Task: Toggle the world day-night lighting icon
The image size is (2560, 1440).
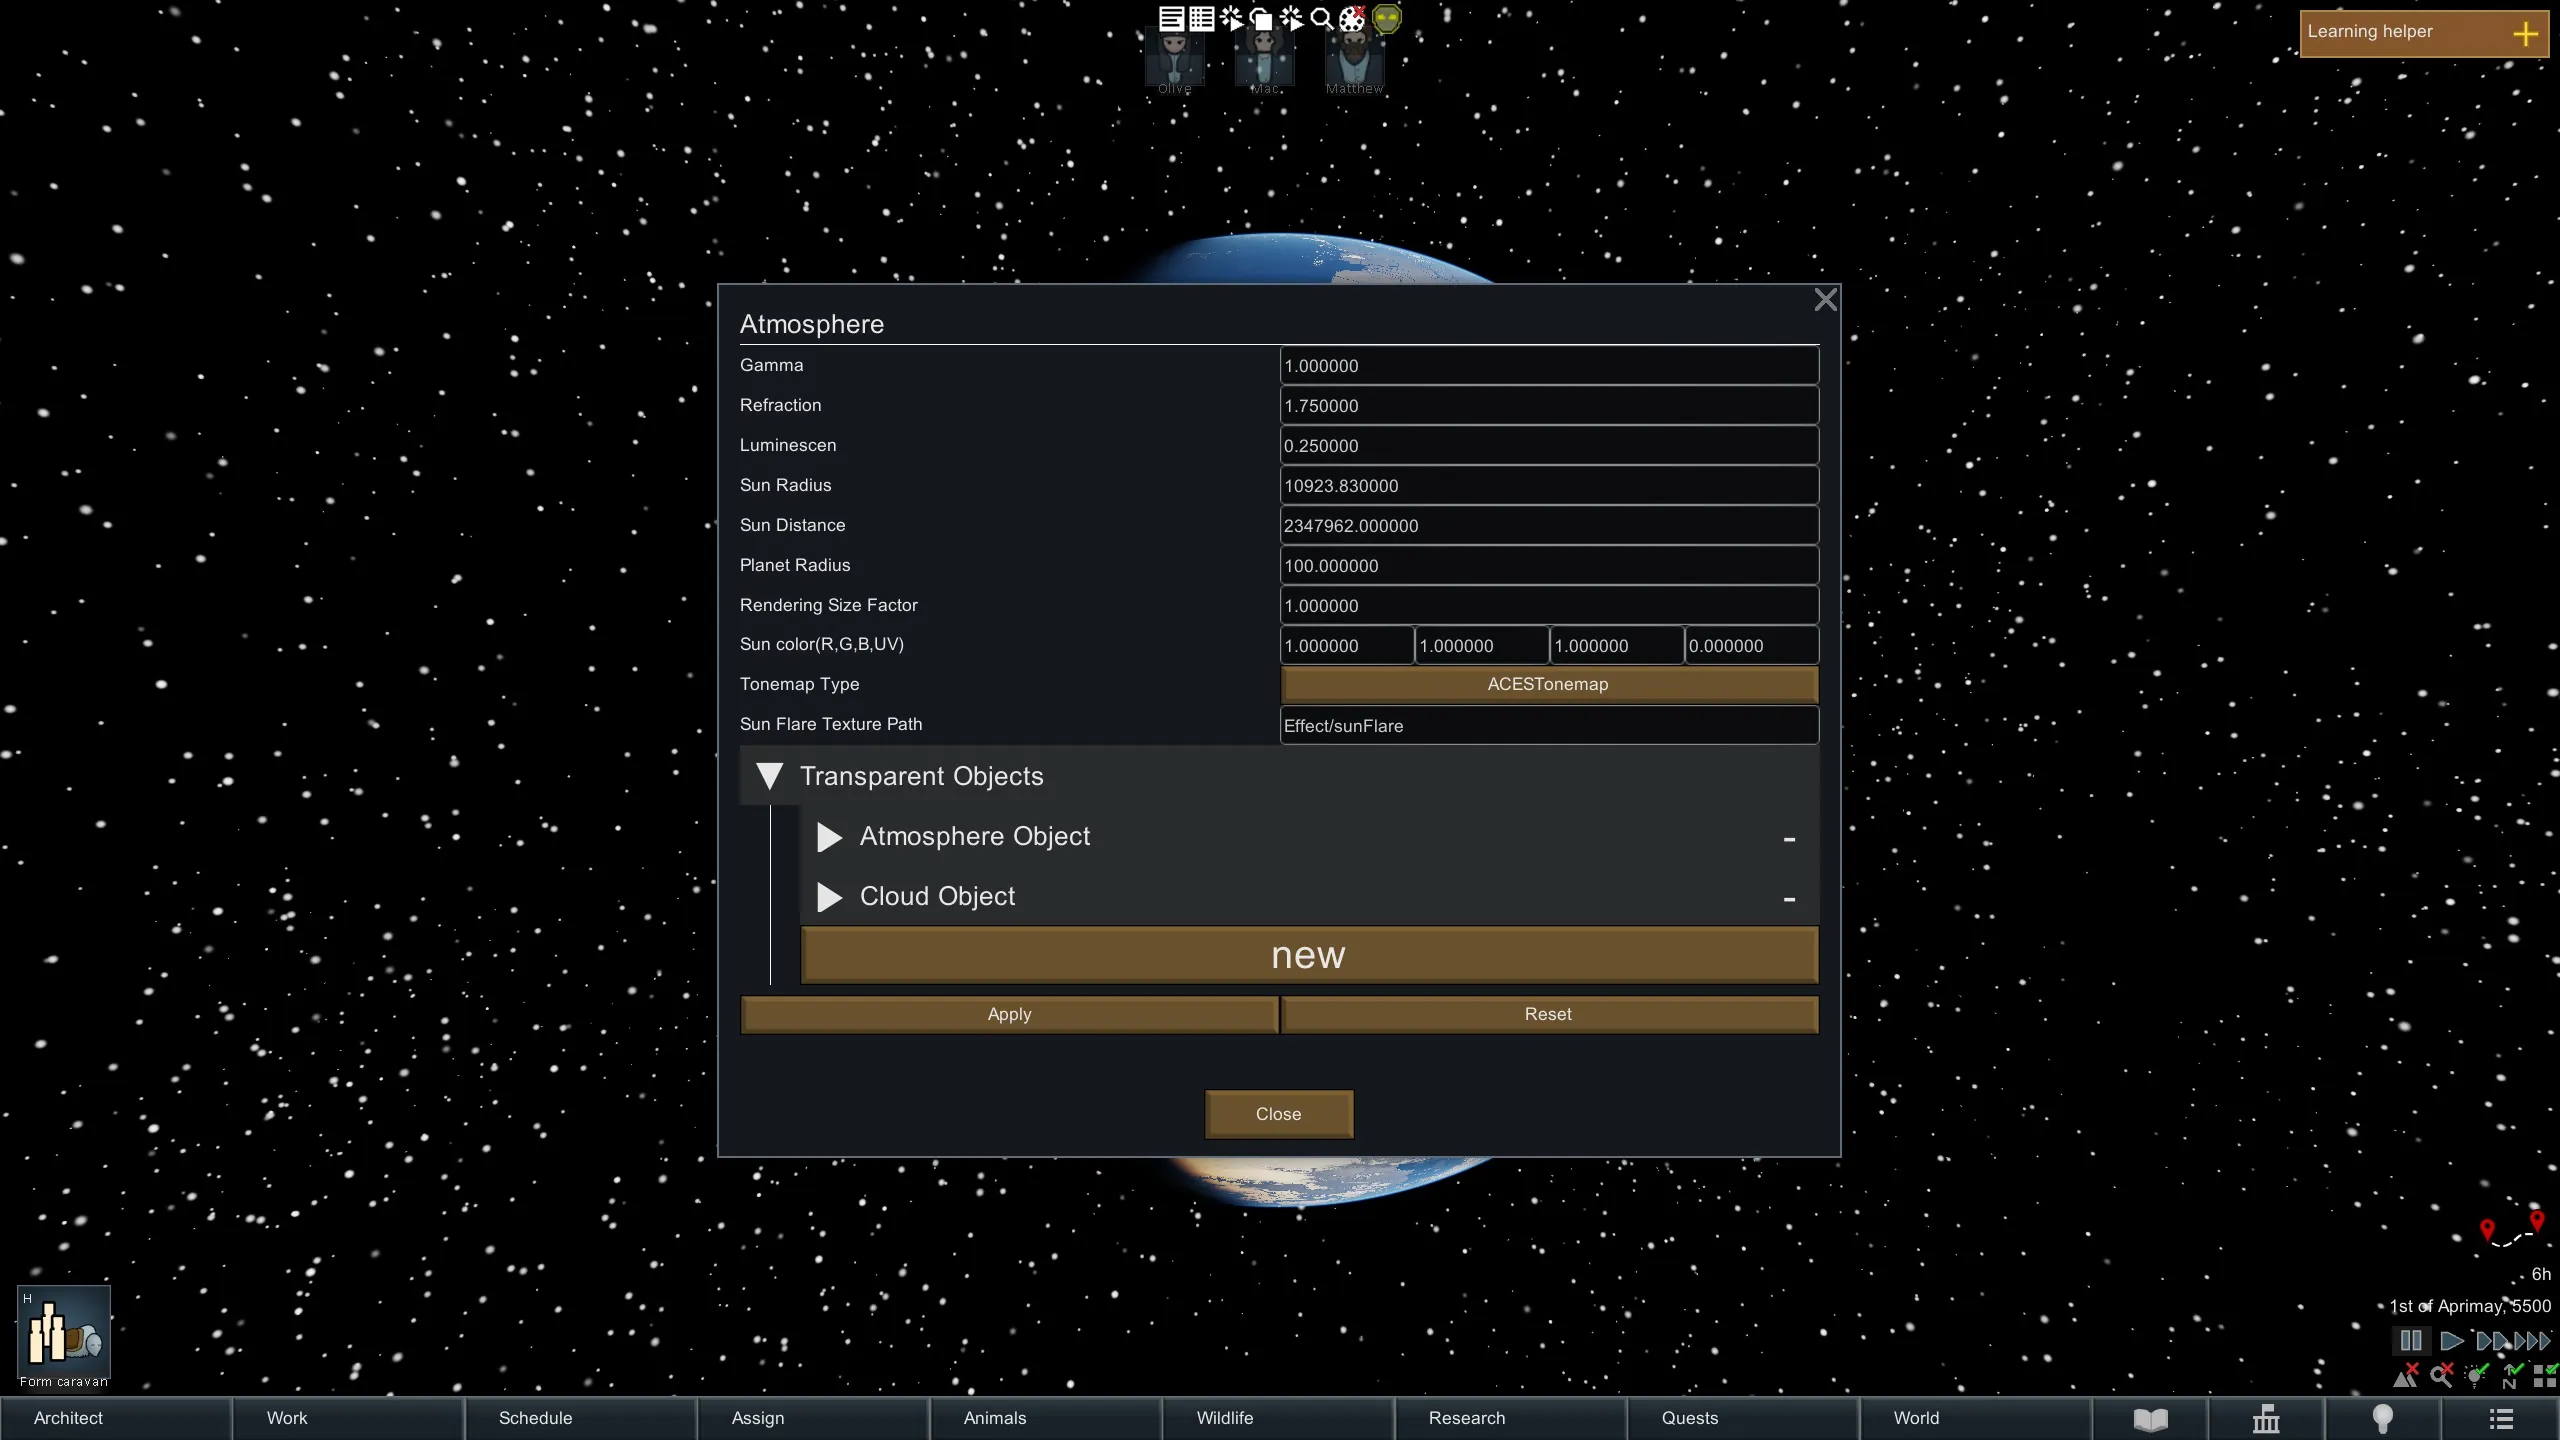Action: 2476,1376
